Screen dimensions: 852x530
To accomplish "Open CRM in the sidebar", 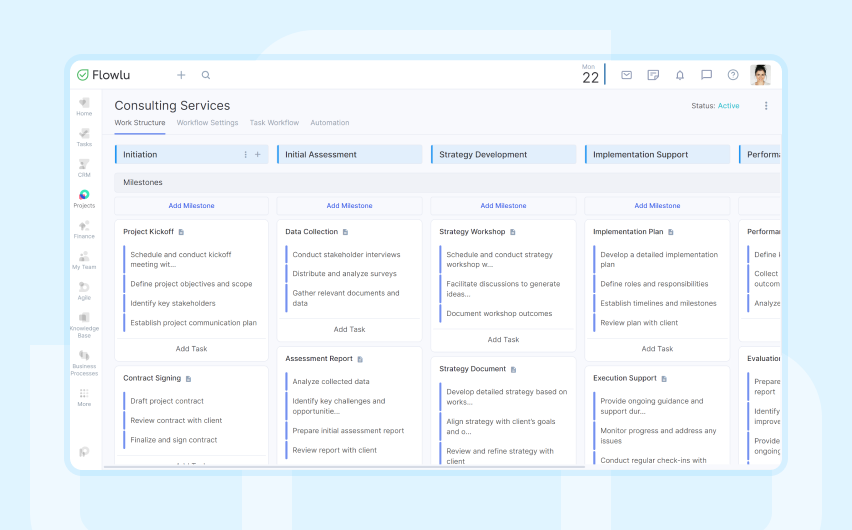I will tap(84, 168).
